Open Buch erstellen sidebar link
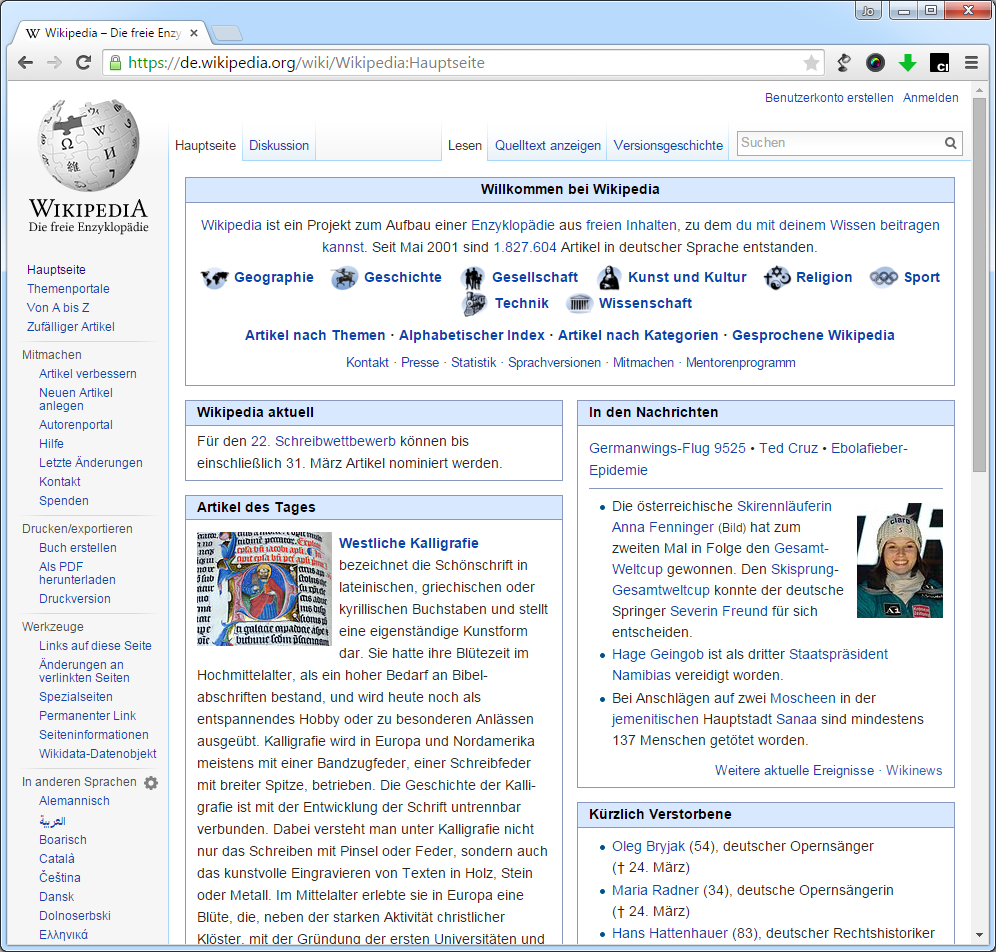 click(77, 547)
